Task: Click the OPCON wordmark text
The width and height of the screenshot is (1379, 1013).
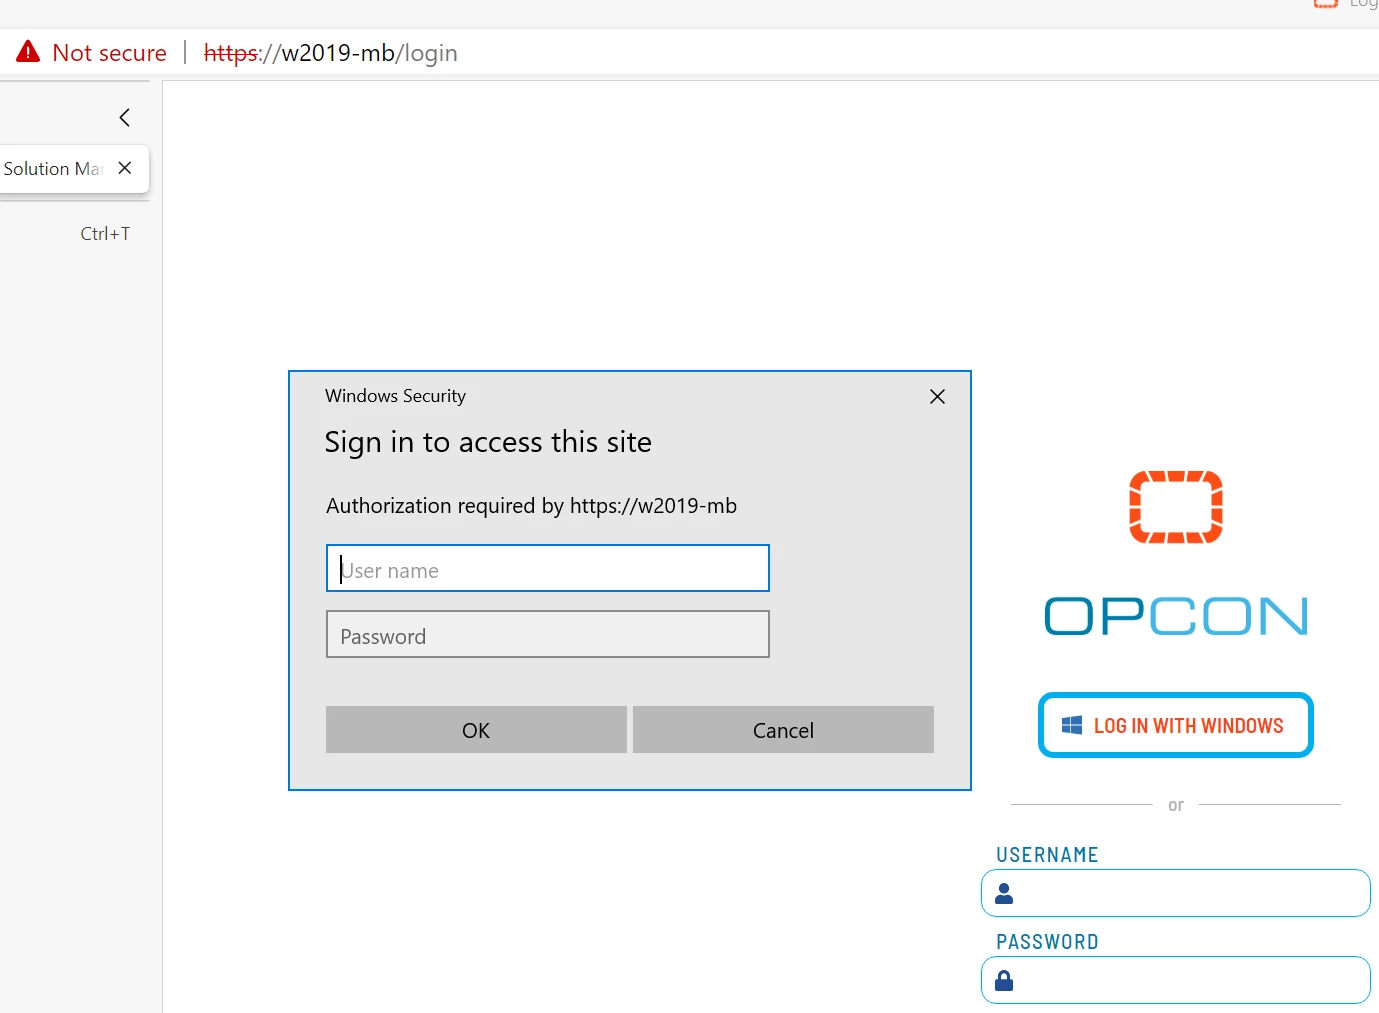Action: 1176,616
